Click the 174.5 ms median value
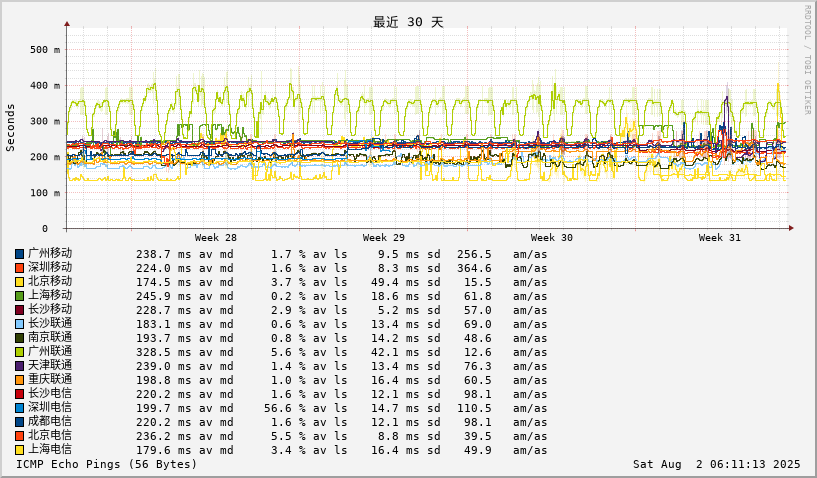Image resolution: width=817 pixels, height=478 pixels. click(164, 283)
